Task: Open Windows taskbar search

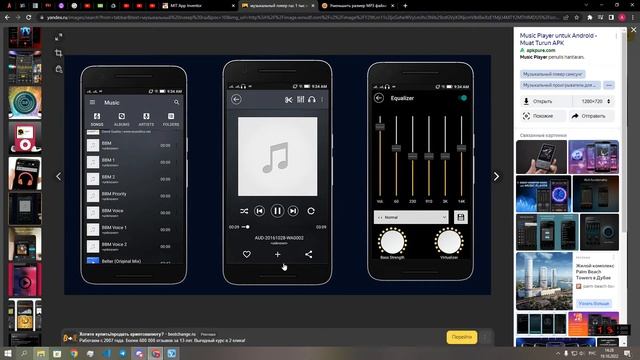Action: point(24,353)
